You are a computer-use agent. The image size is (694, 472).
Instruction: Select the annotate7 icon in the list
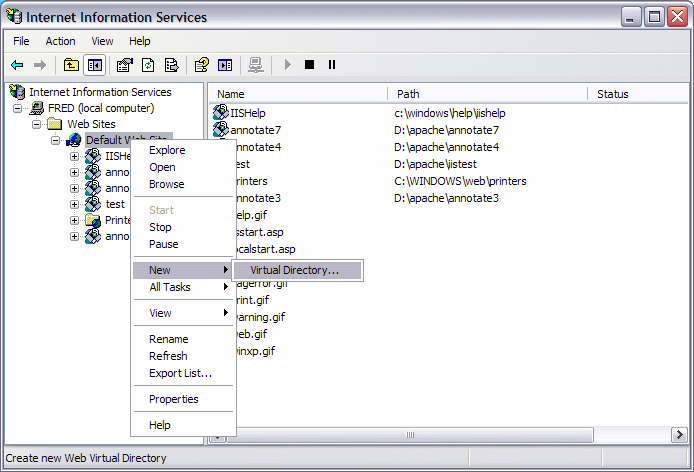point(220,129)
